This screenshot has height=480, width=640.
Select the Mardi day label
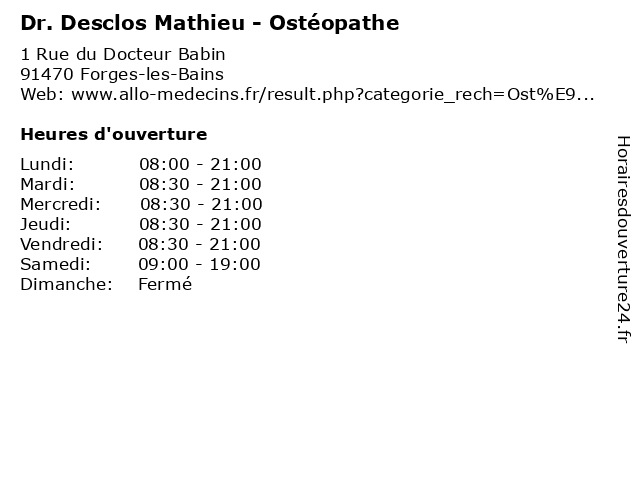pos(48,184)
